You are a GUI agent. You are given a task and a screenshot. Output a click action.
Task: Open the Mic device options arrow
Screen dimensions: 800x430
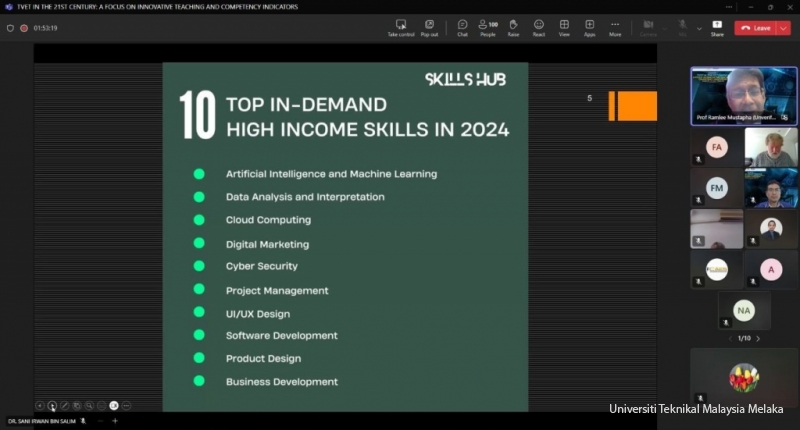(x=697, y=27)
